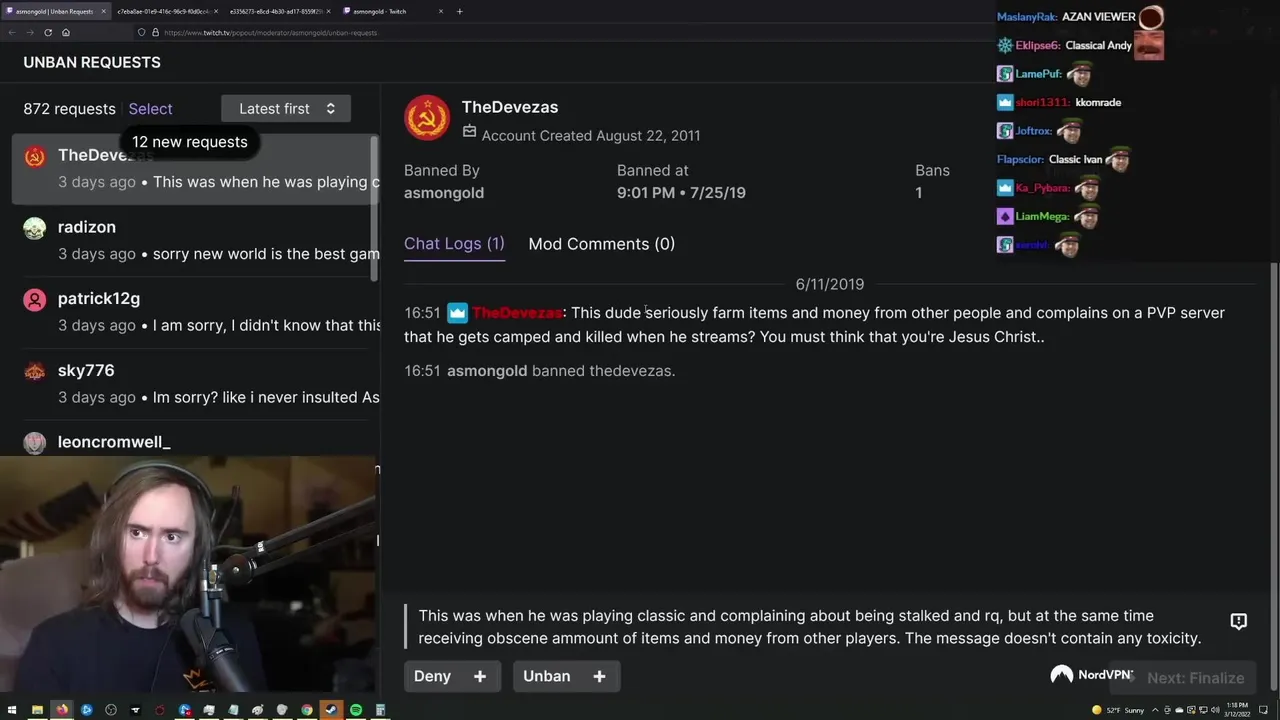Click the request note icon beside message
This screenshot has height=720, width=1280.
pos(1238,621)
